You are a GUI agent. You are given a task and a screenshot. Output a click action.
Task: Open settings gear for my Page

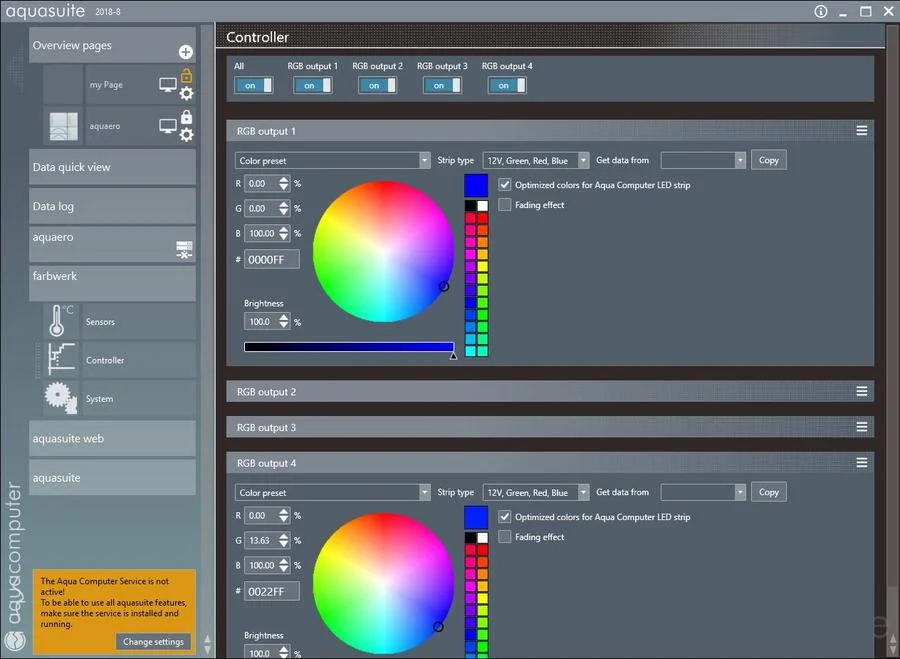point(187,94)
